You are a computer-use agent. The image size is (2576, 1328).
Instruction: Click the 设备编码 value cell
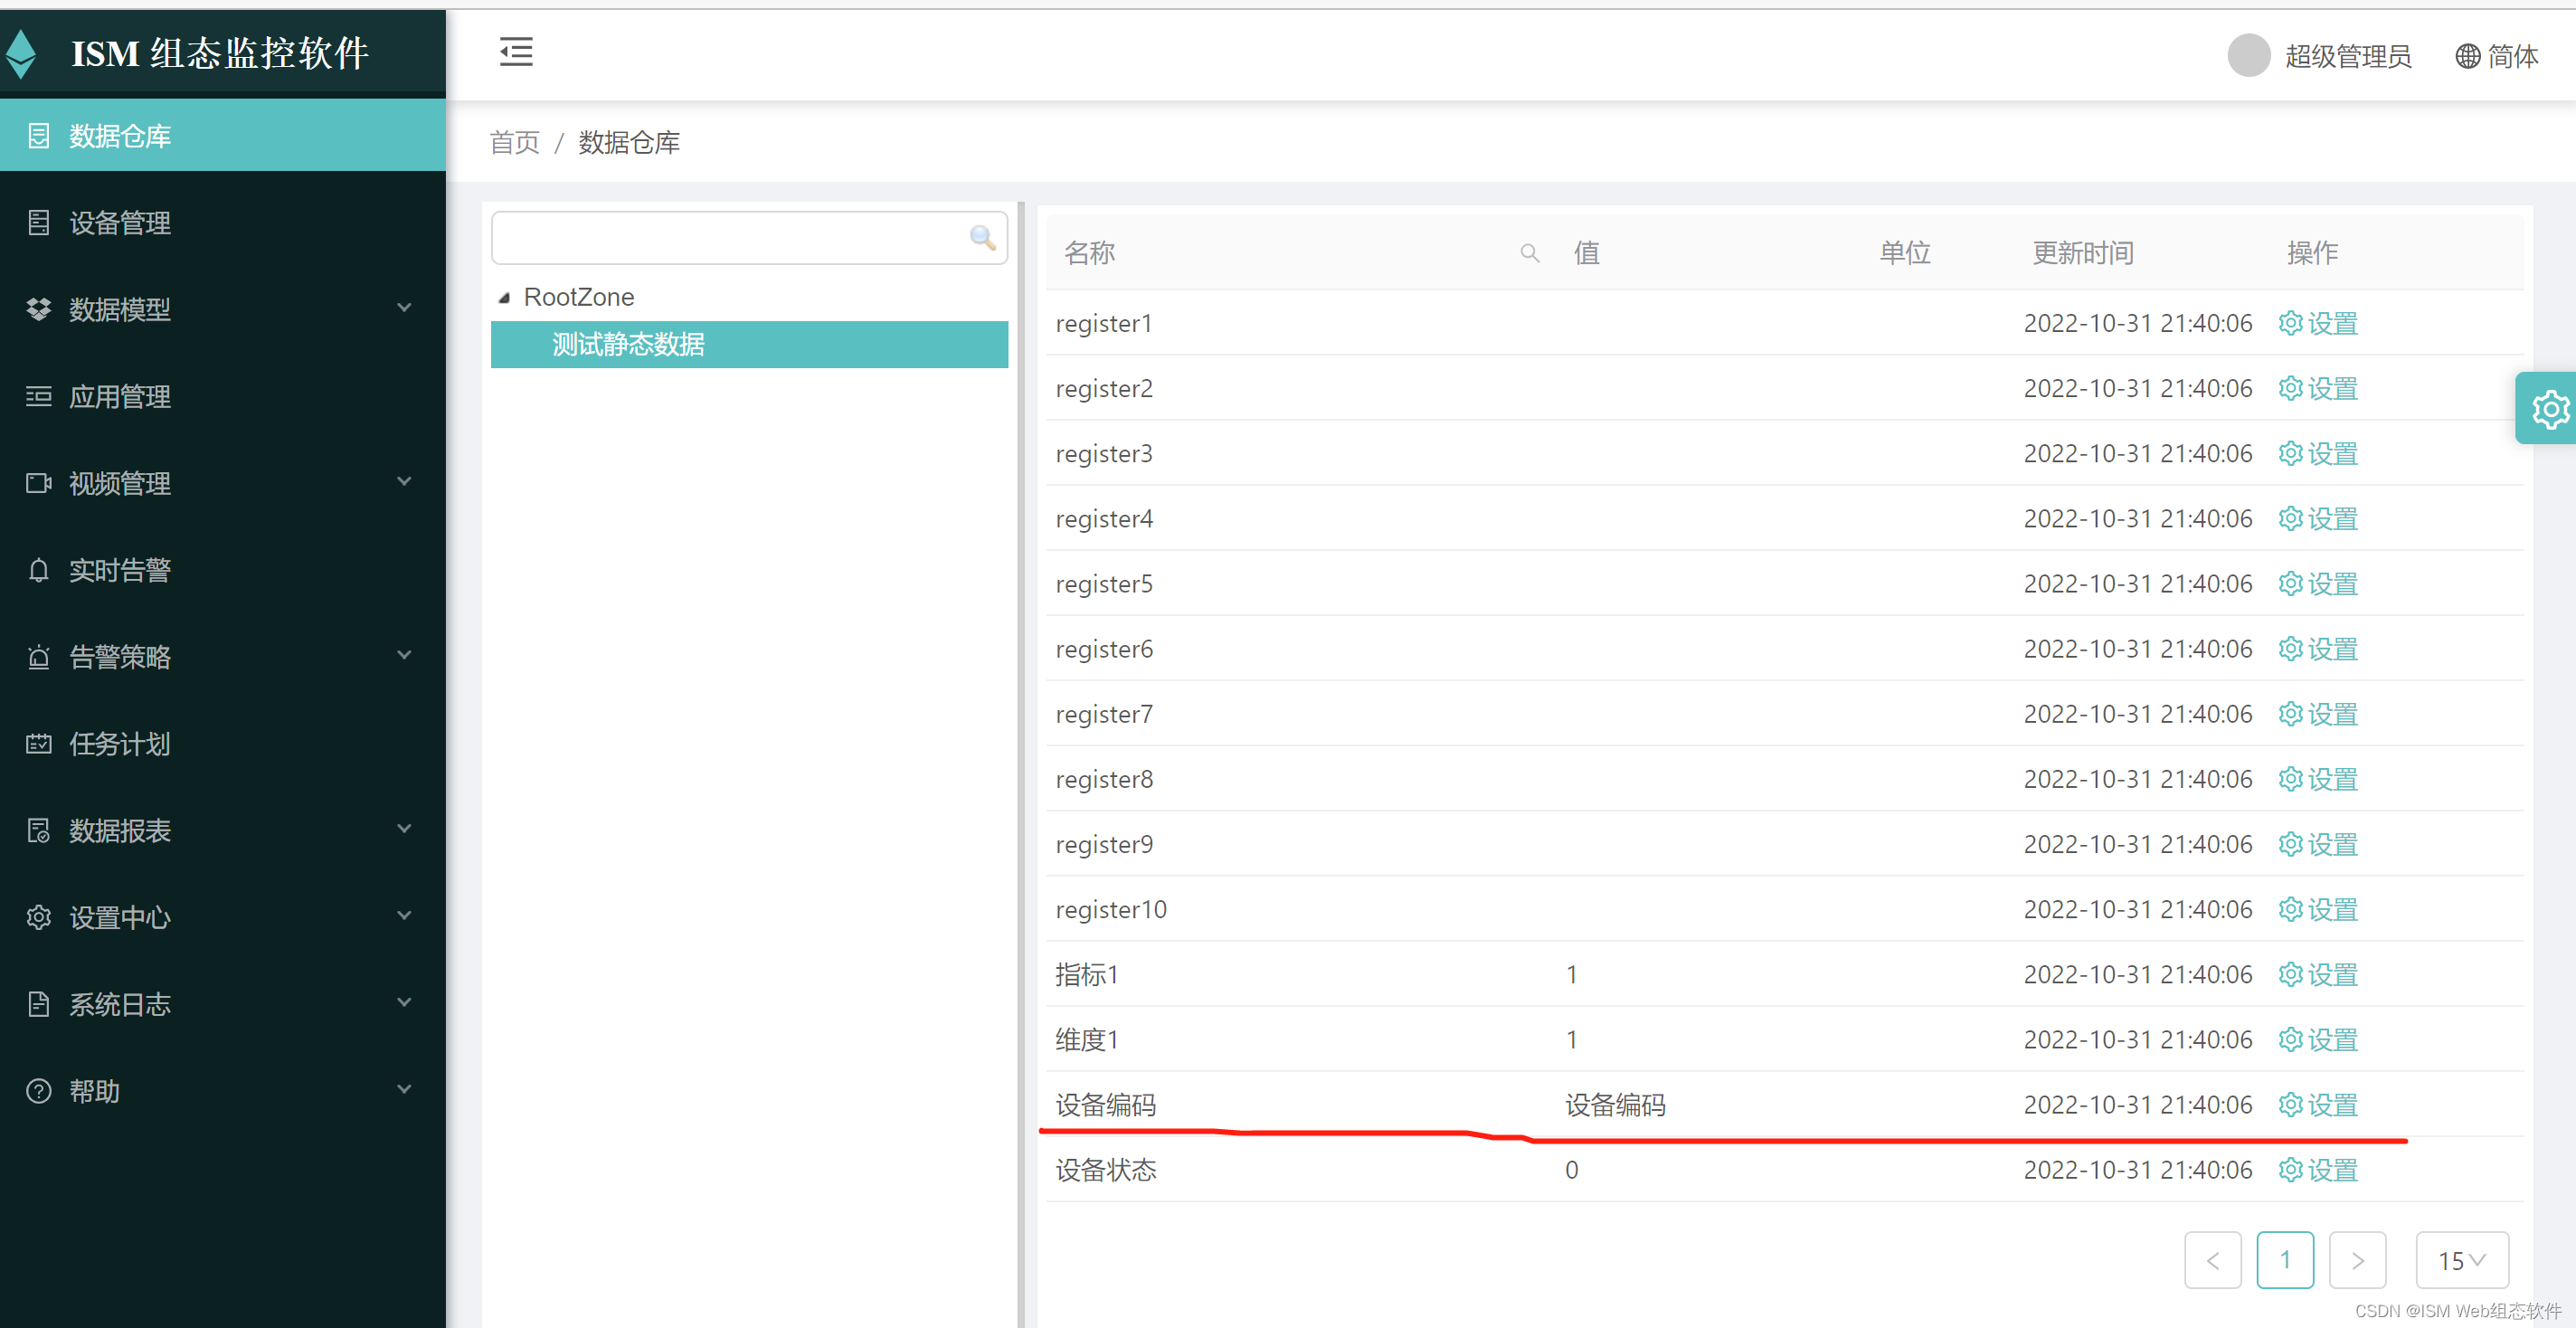tap(1615, 1104)
